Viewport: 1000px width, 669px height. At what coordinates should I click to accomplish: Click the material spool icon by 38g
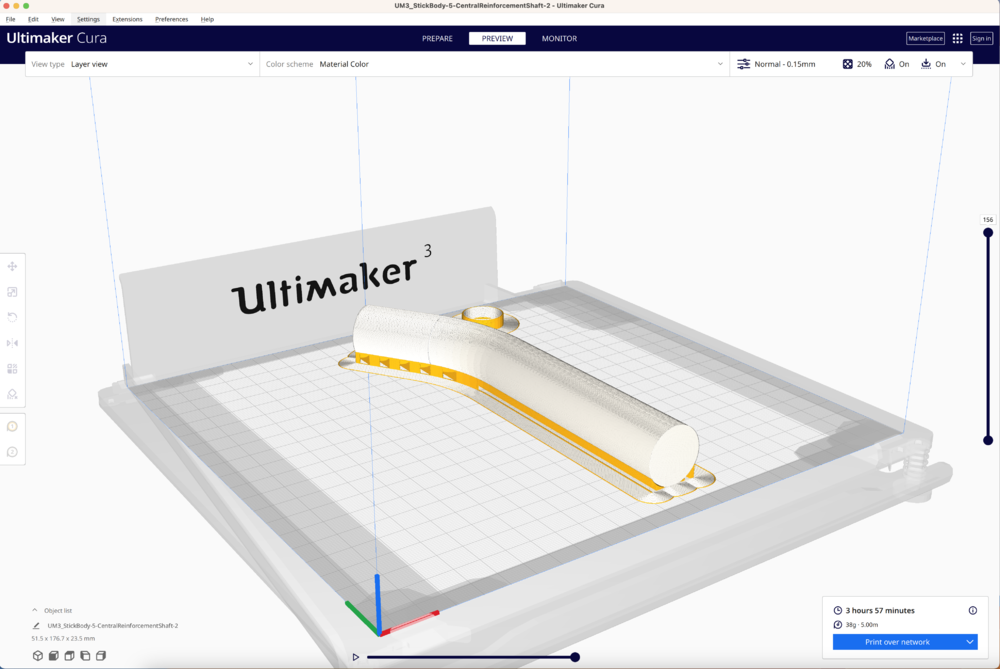pos(837,624)
